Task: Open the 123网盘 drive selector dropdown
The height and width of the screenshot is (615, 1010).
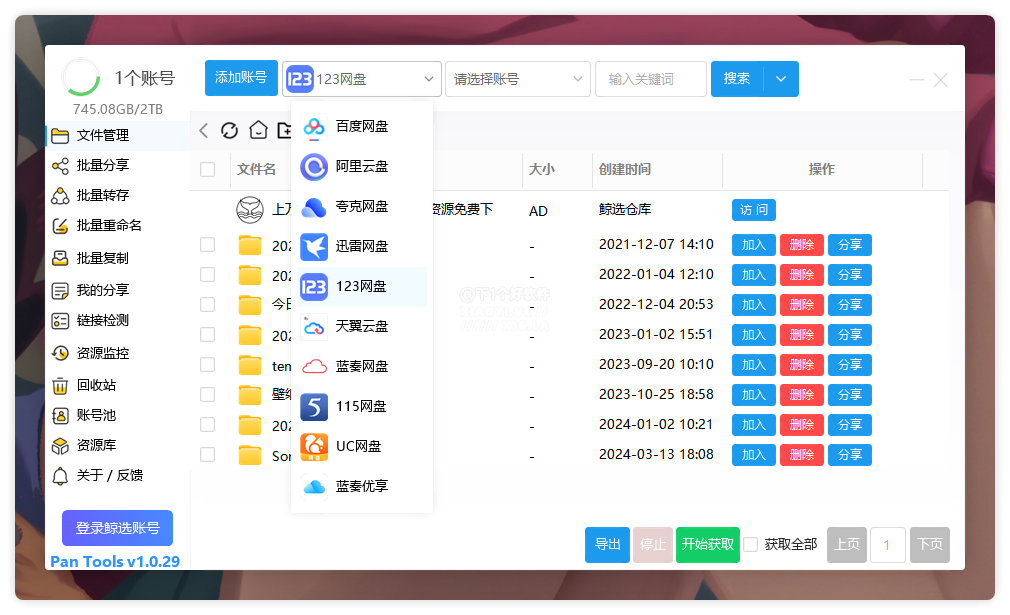Action: 362,79
